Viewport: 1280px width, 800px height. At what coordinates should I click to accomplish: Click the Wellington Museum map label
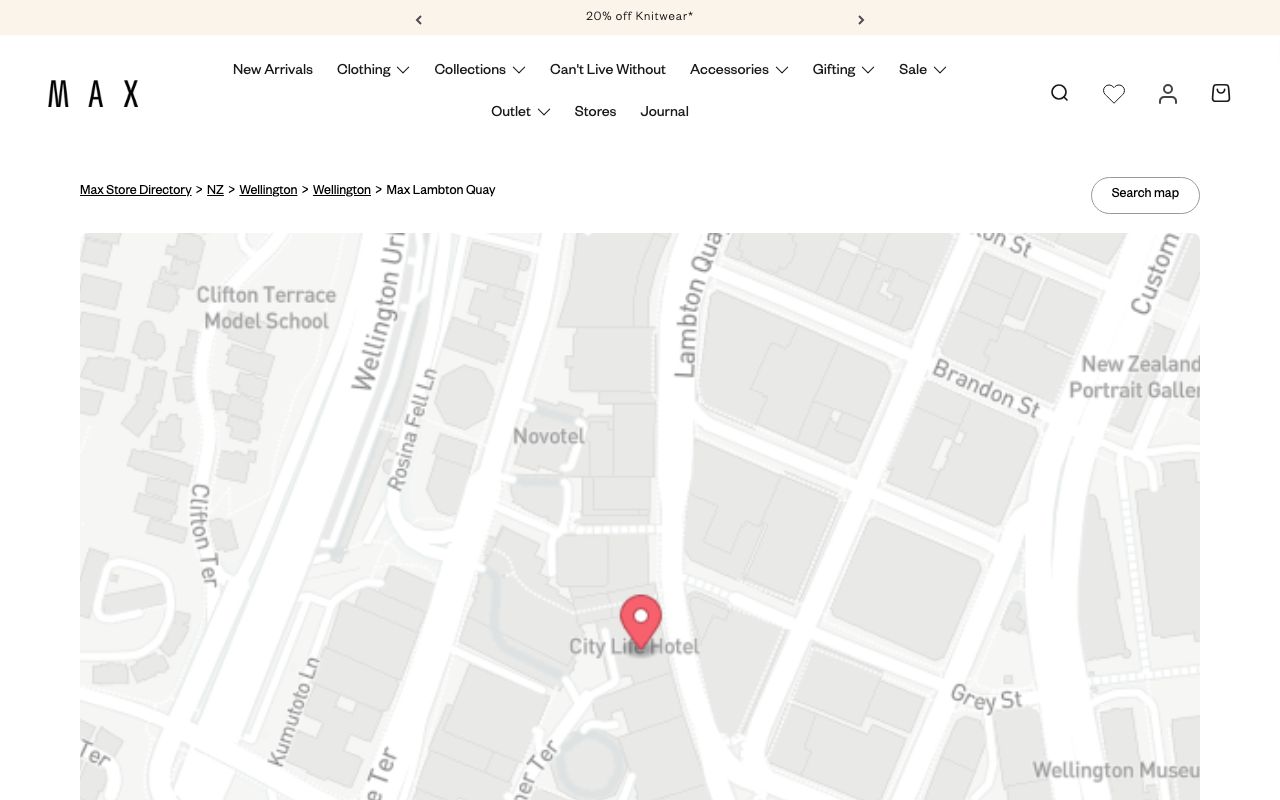tap(1116, 770)
